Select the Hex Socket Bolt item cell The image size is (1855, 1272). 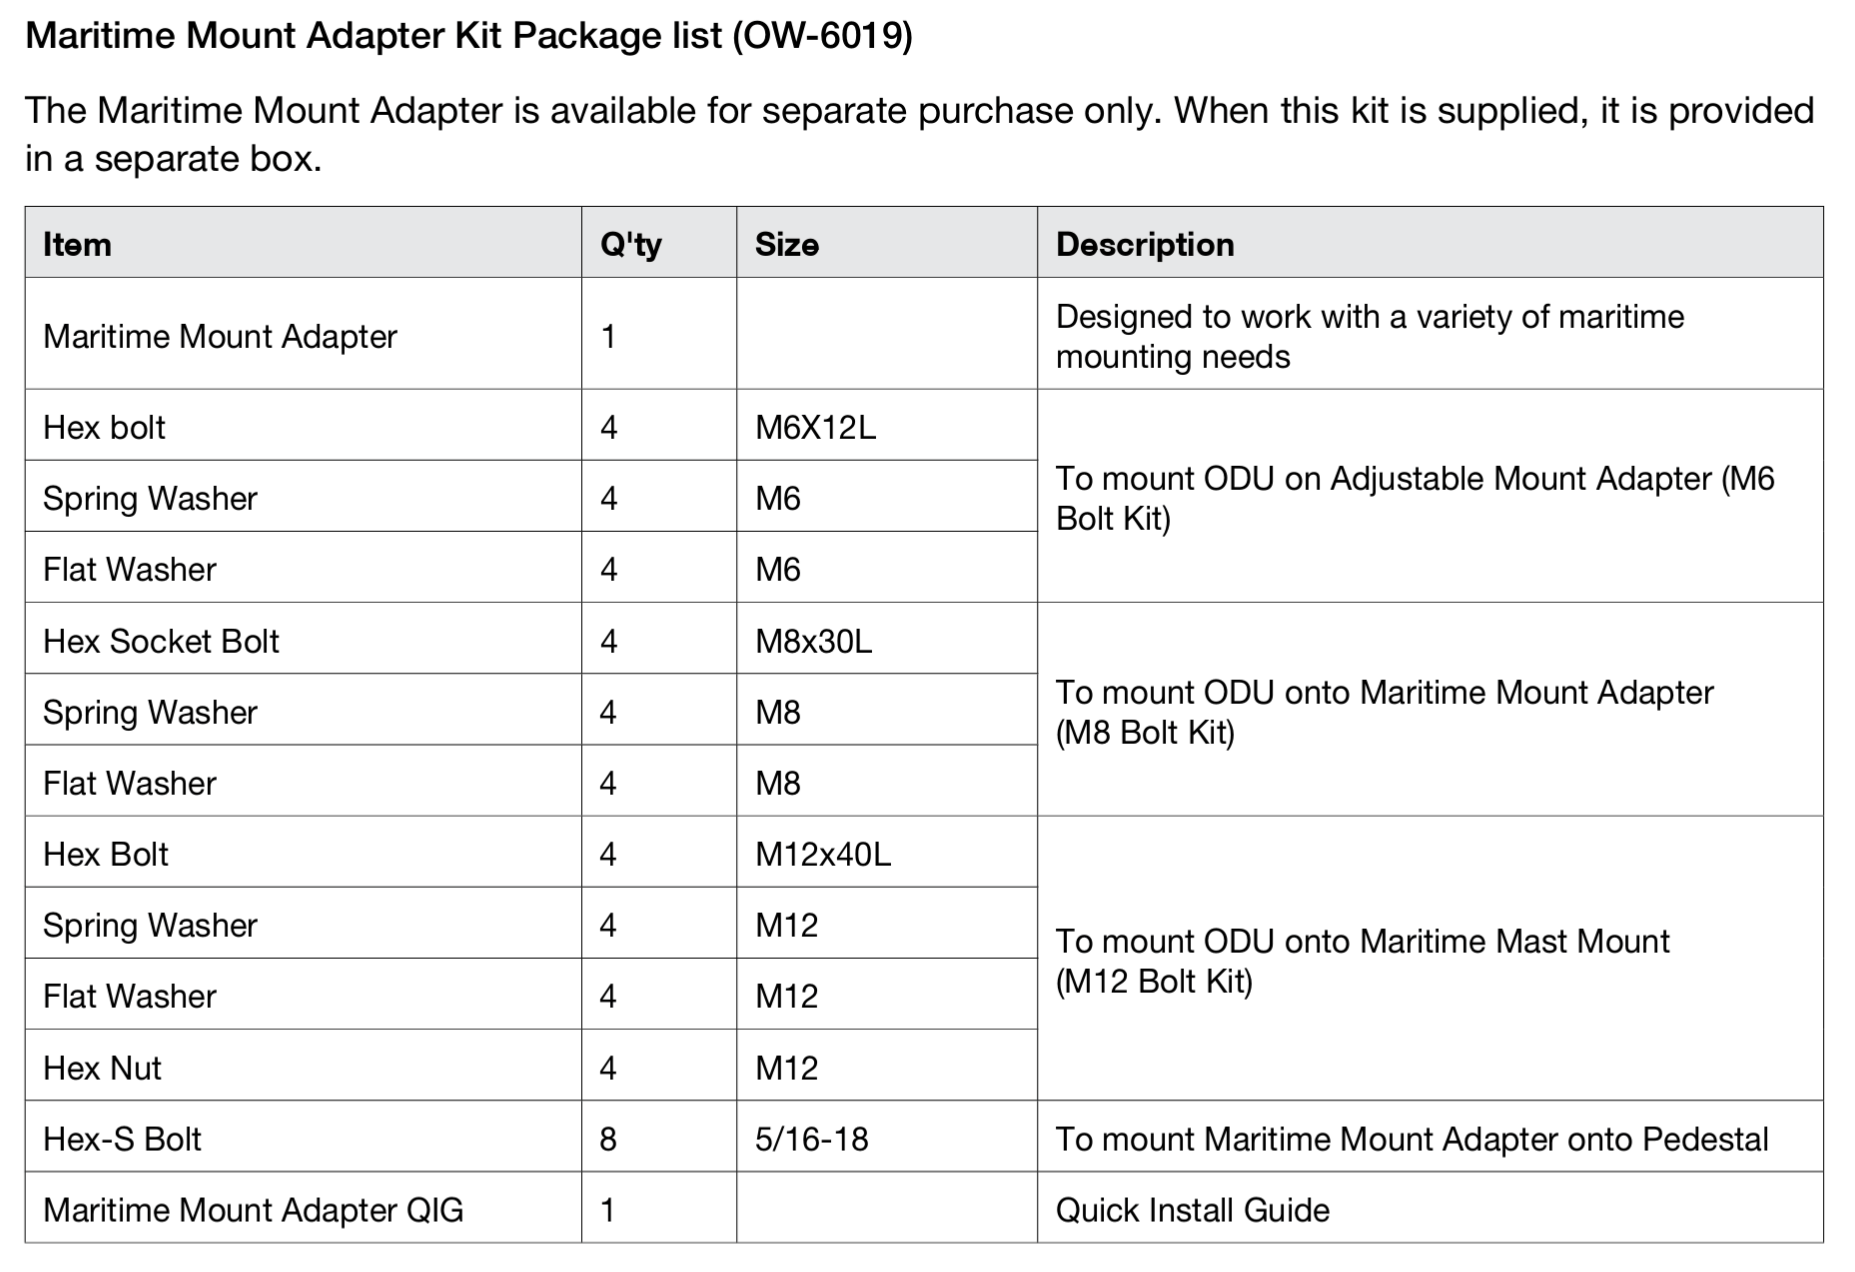303,639
